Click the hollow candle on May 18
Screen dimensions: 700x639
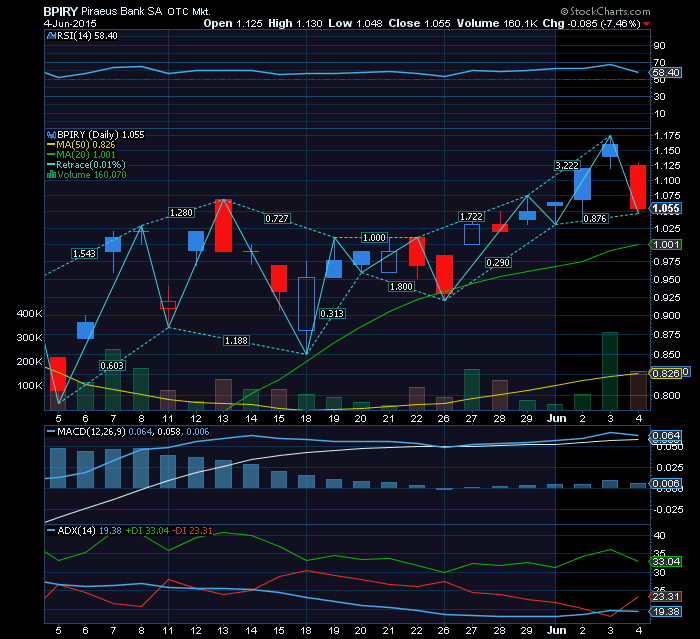306,310
